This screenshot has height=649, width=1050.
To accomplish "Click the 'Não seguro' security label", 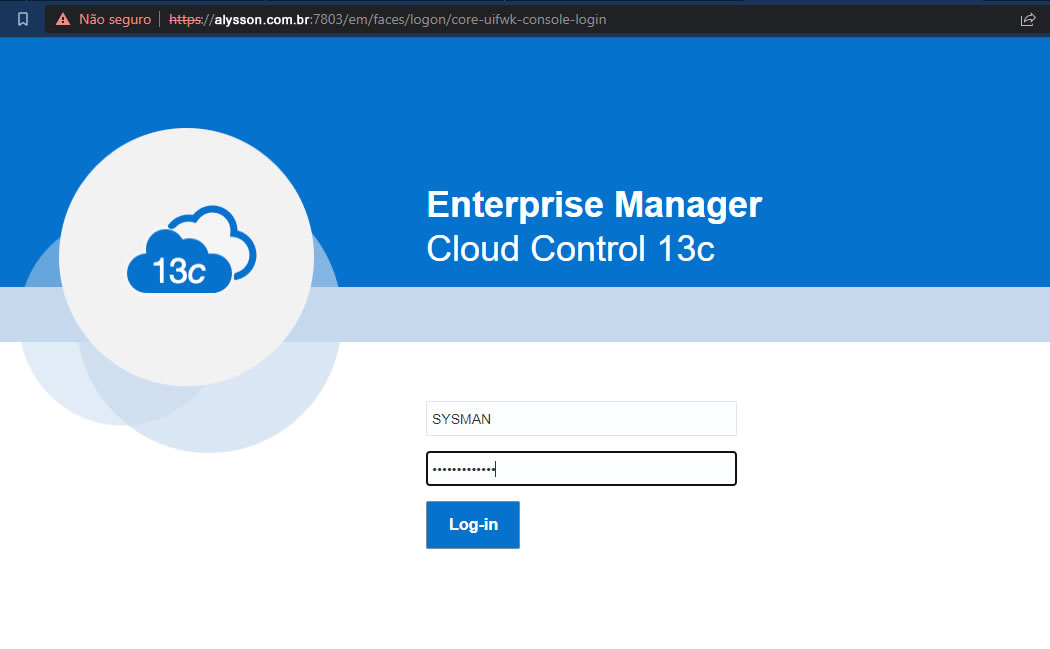I will pyautogui.click(x=115, y=19).
